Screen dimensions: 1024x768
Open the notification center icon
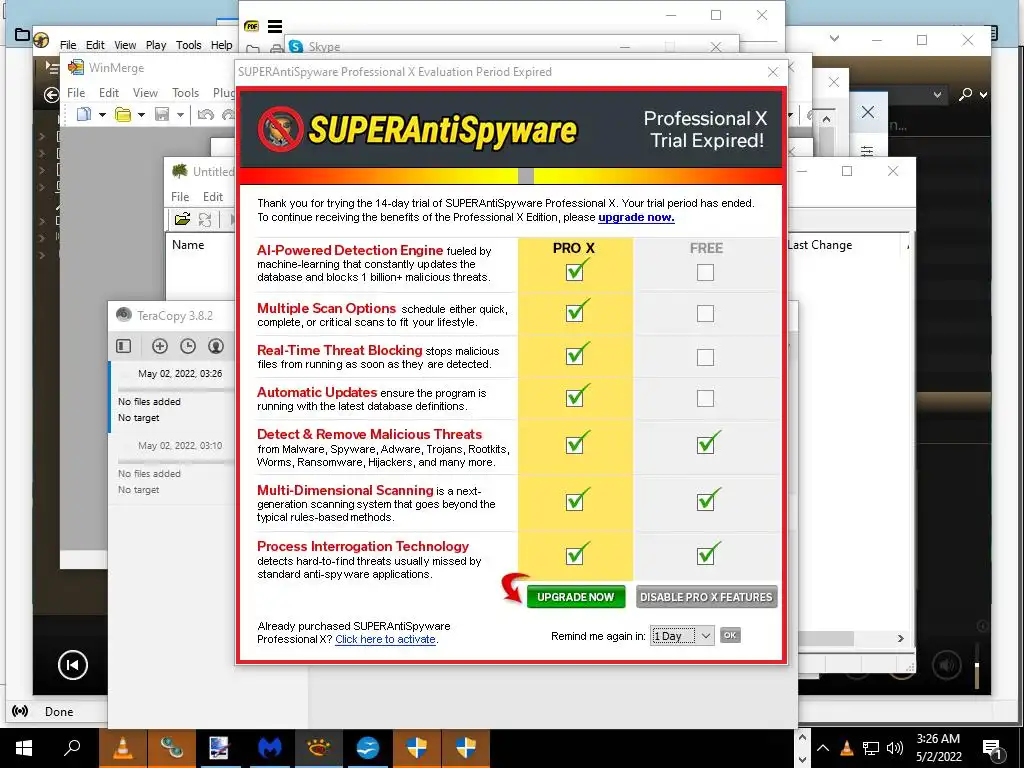[993, 749]
